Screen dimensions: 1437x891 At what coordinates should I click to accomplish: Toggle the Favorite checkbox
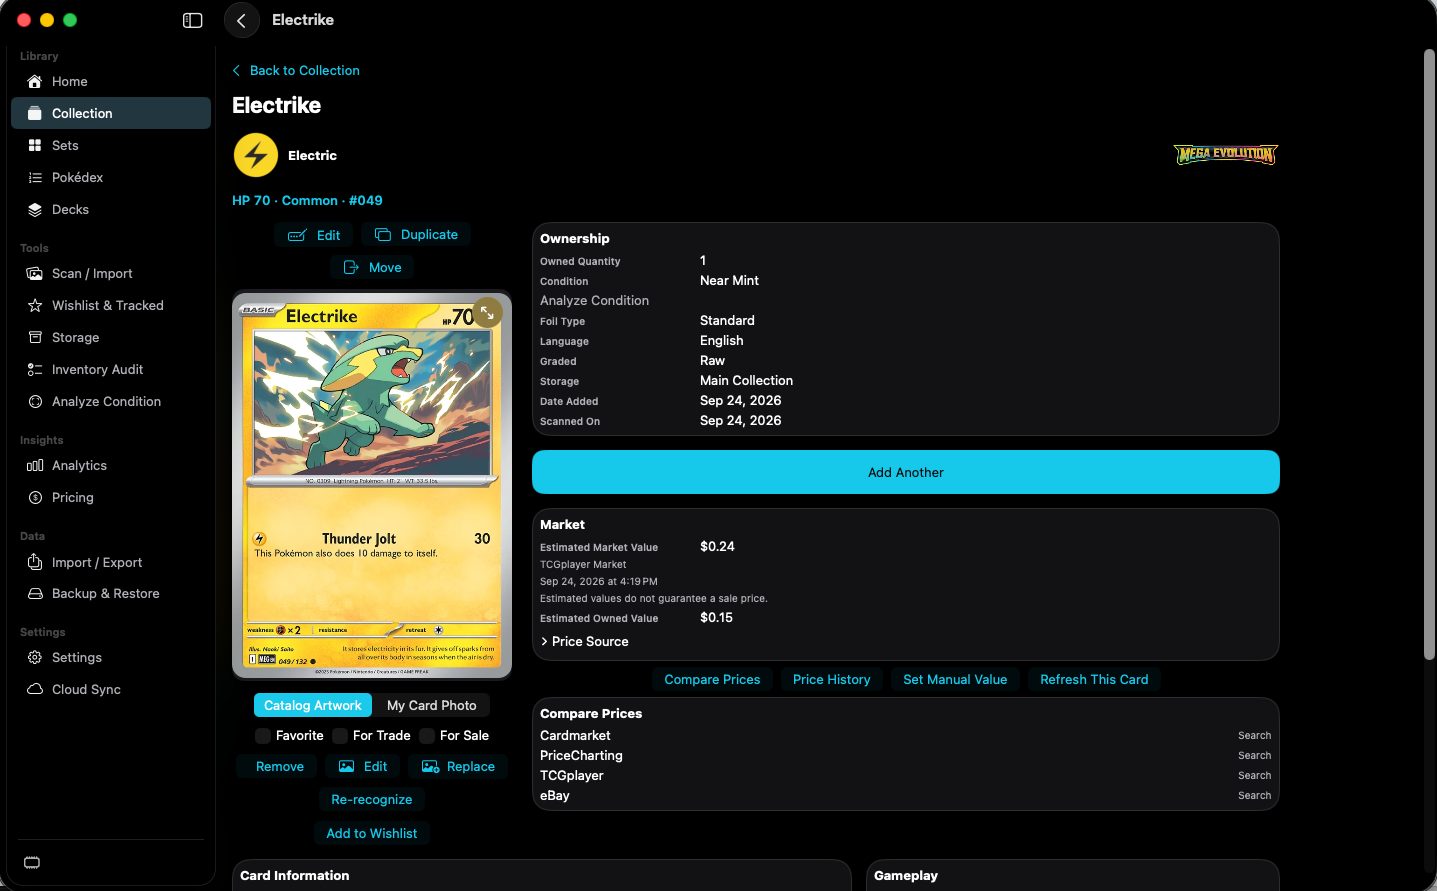[263, 735]
